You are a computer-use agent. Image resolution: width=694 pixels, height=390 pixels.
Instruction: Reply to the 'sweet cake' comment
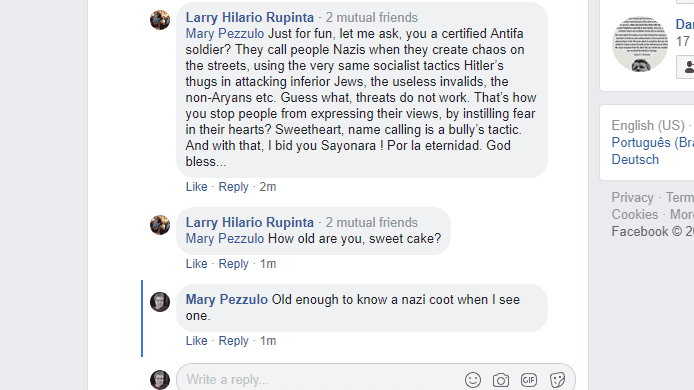[233, 264]
